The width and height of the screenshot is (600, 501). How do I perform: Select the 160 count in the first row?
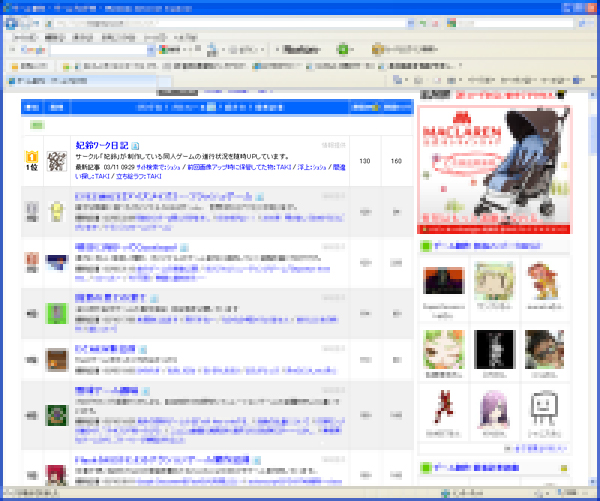click(x=396, y=161)
